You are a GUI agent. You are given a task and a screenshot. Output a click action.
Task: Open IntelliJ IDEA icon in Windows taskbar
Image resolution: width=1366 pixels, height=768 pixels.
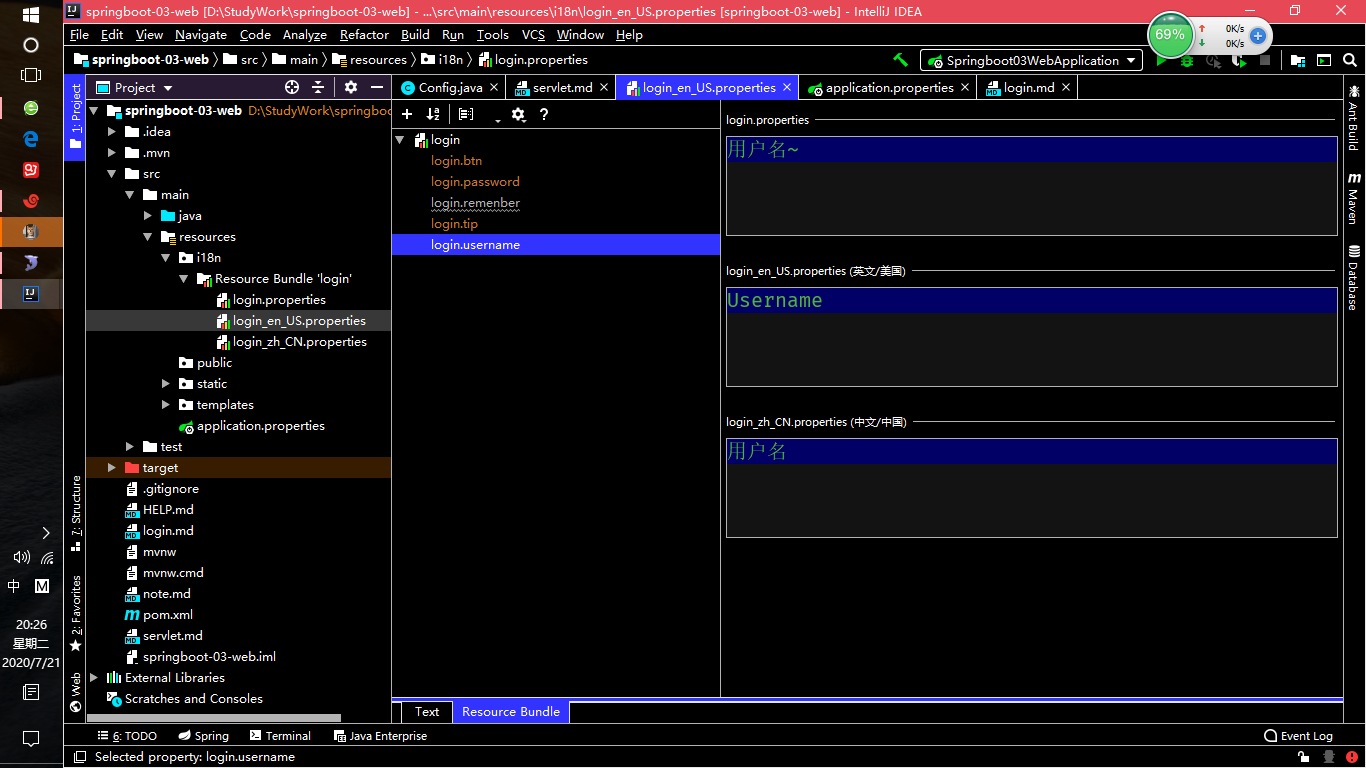point(31,293)
